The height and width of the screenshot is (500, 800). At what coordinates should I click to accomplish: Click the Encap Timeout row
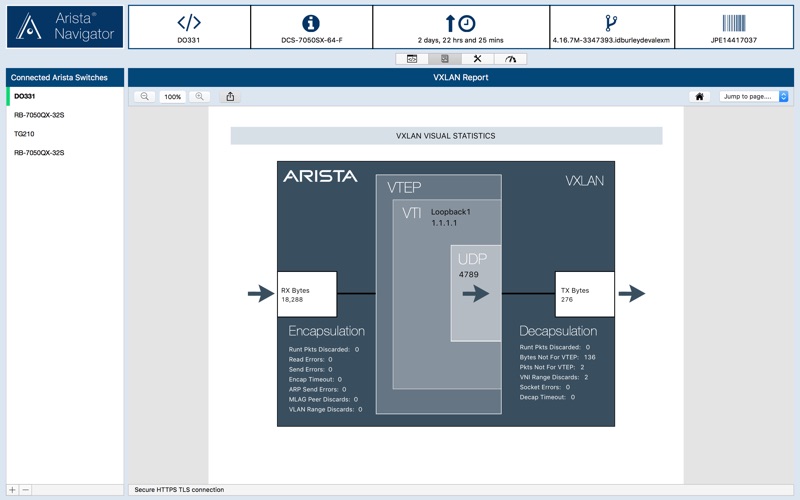[x=315, y=380]
